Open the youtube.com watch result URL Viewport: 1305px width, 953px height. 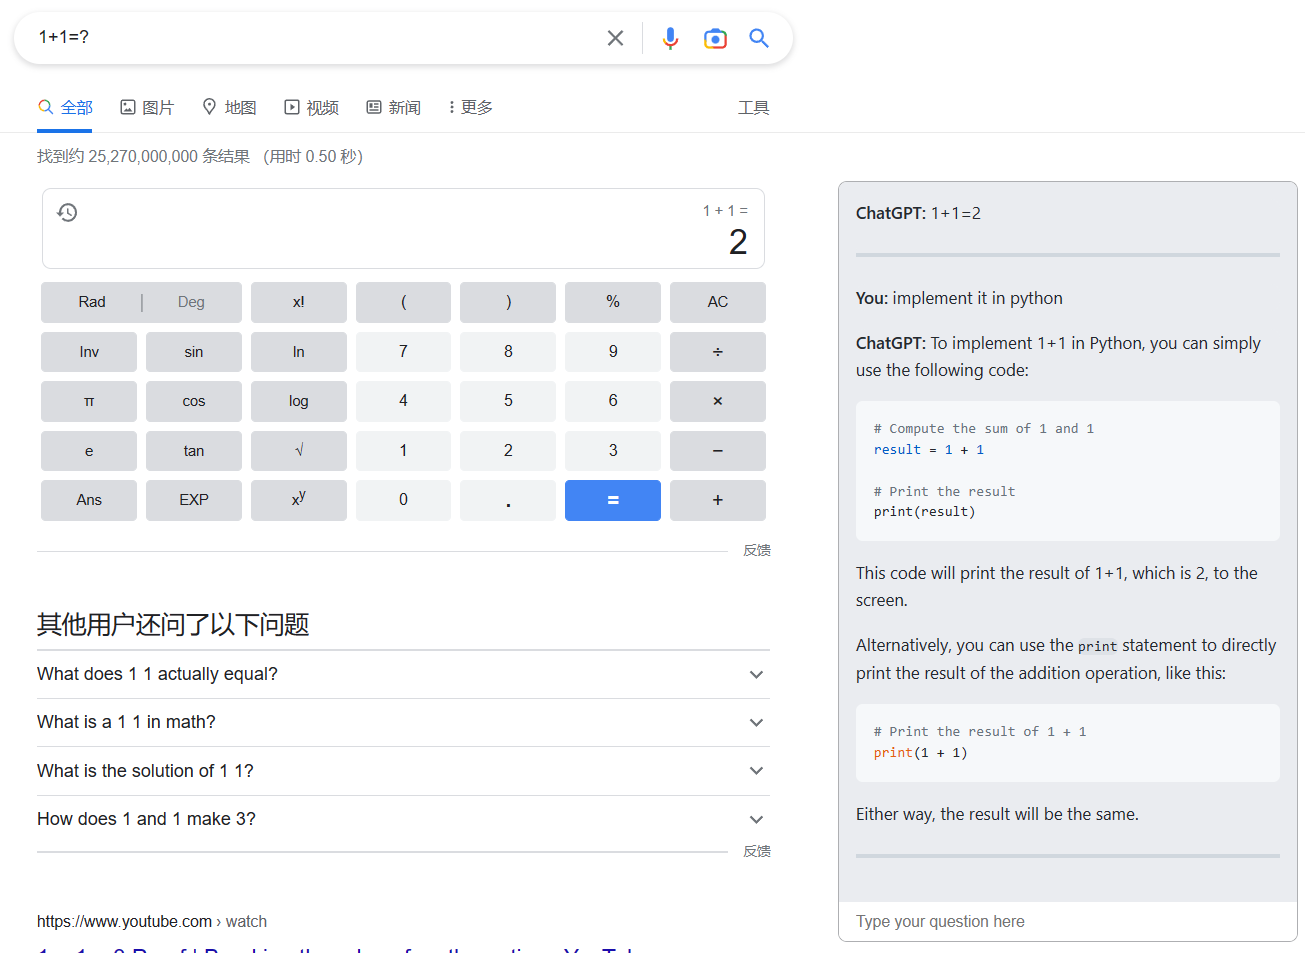pyautogui.click(x=152, y=921)
